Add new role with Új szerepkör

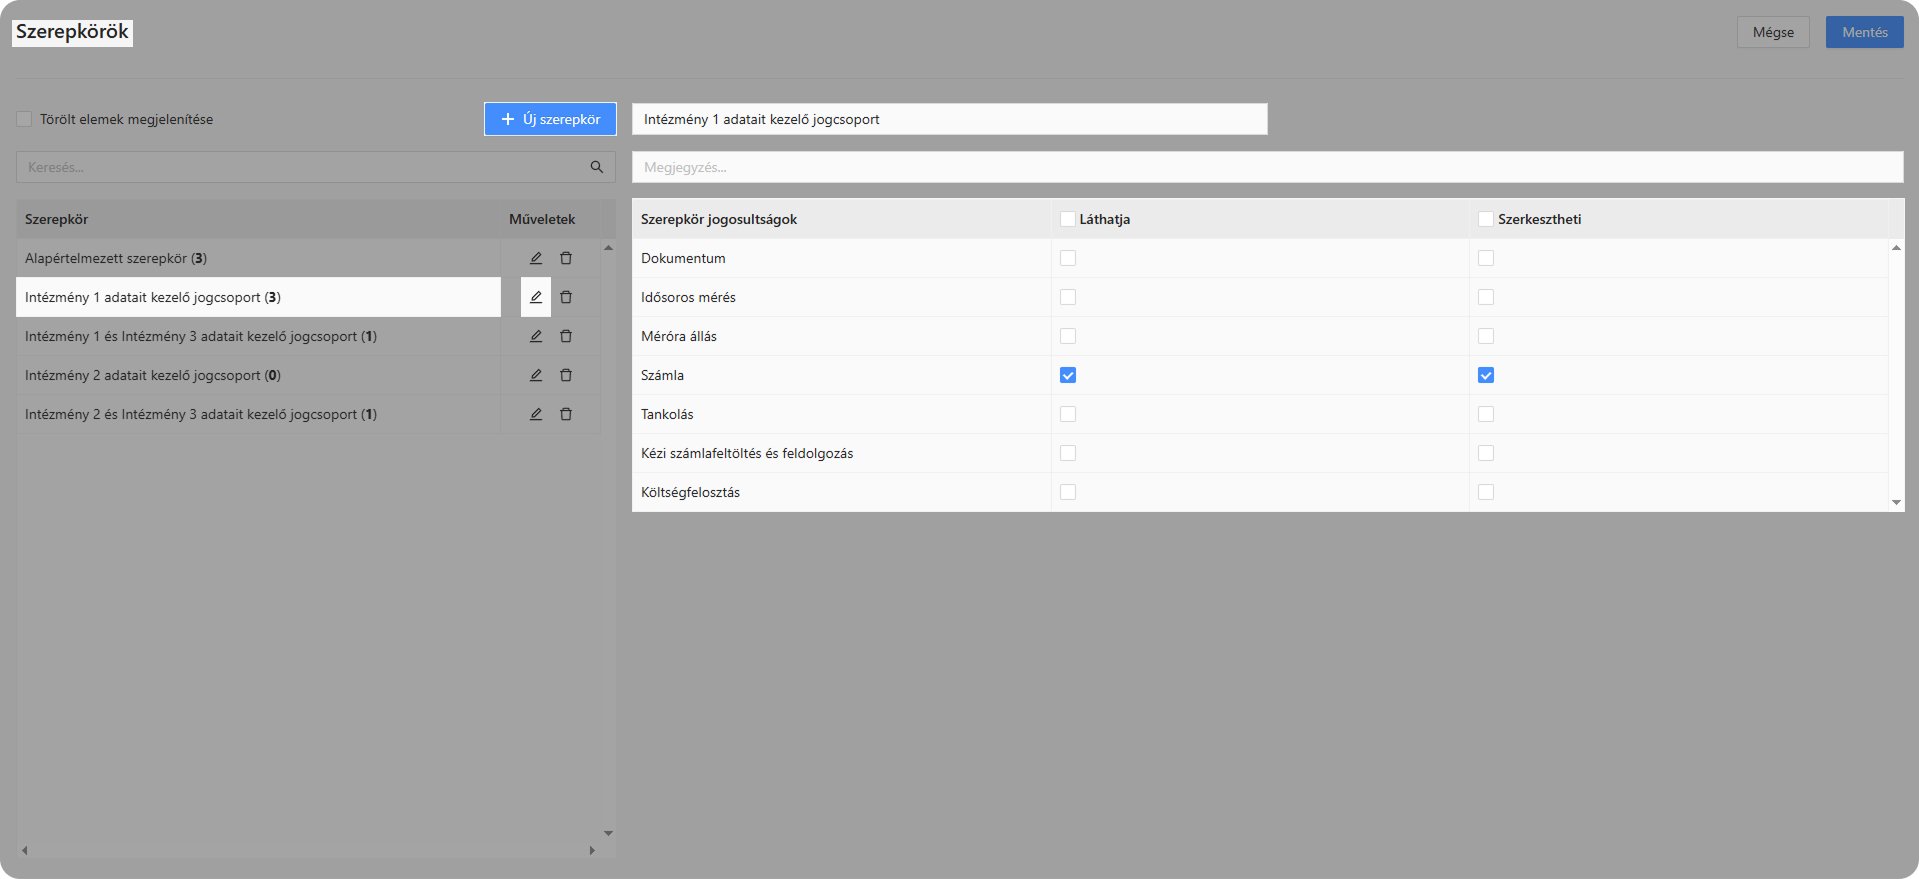coord(550,119)
